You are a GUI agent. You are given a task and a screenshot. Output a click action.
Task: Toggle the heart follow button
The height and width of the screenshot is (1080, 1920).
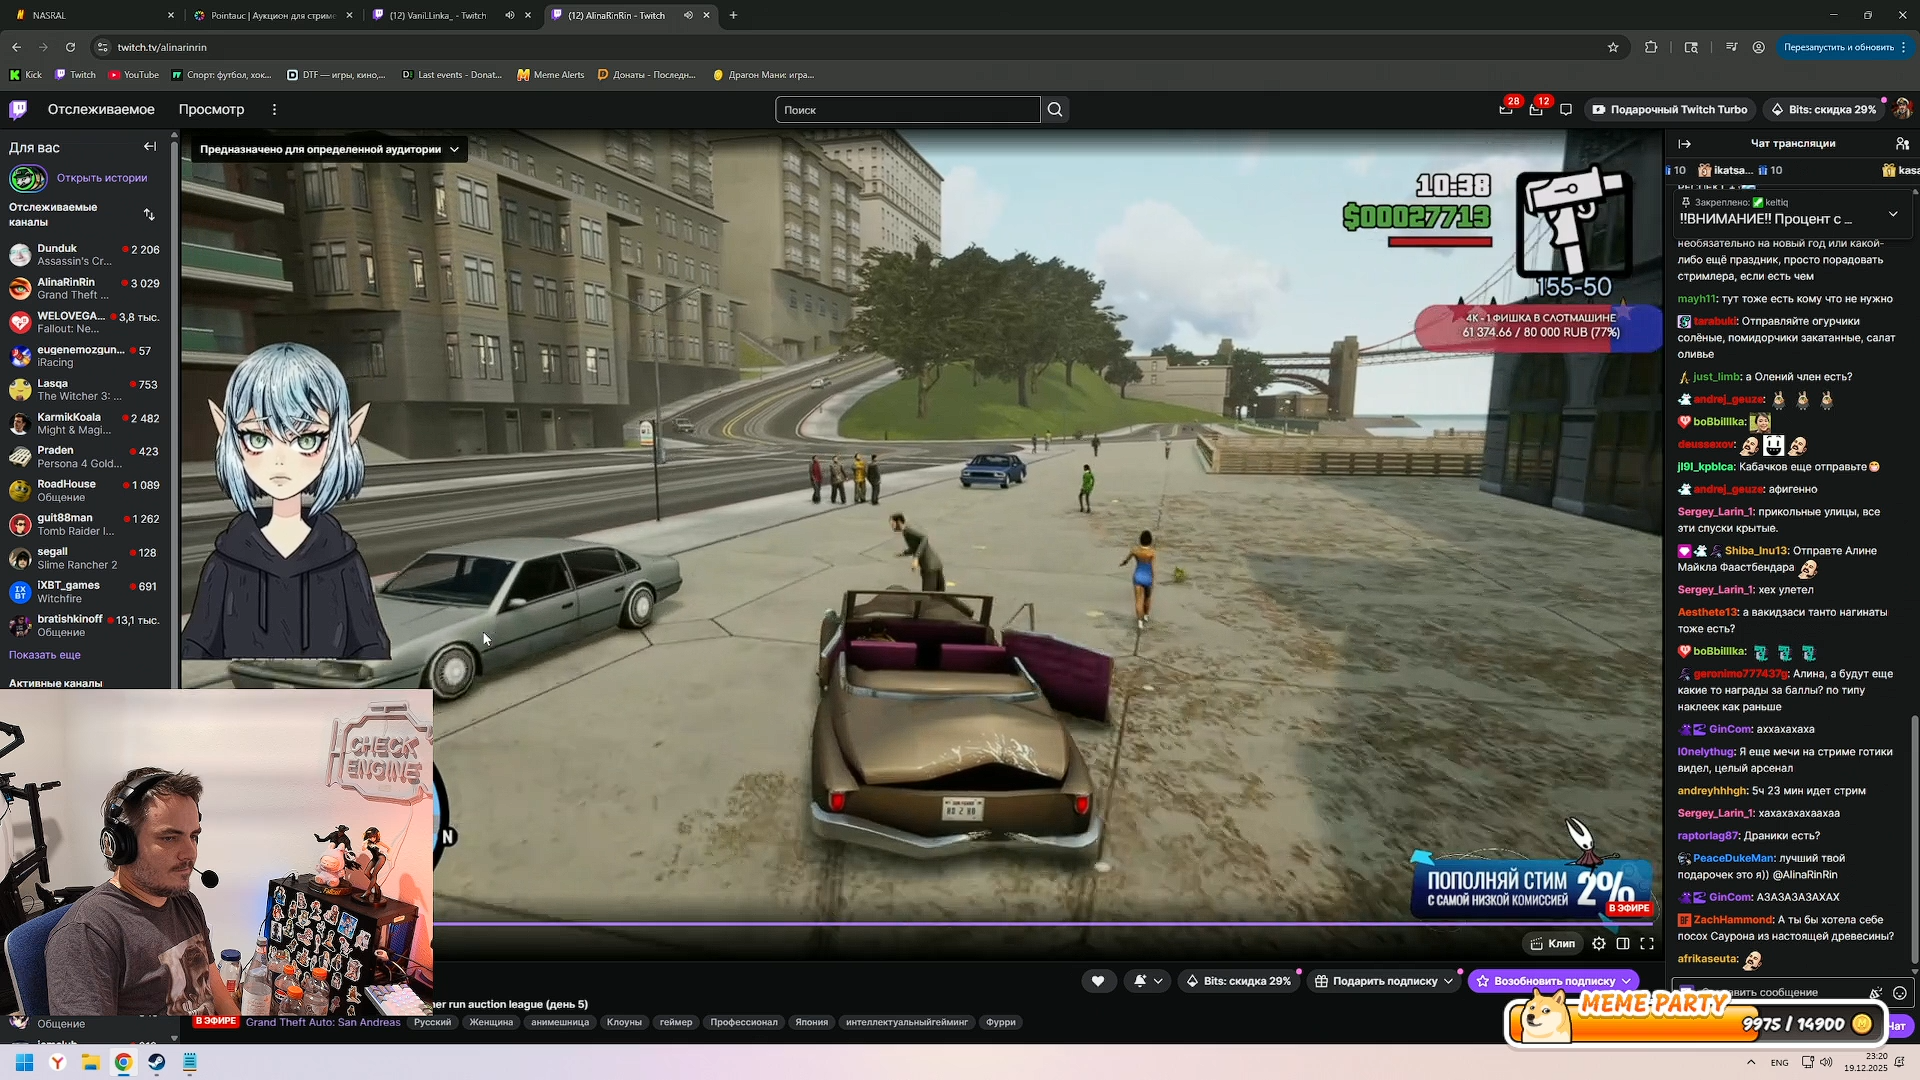[x=1098, y=981]
